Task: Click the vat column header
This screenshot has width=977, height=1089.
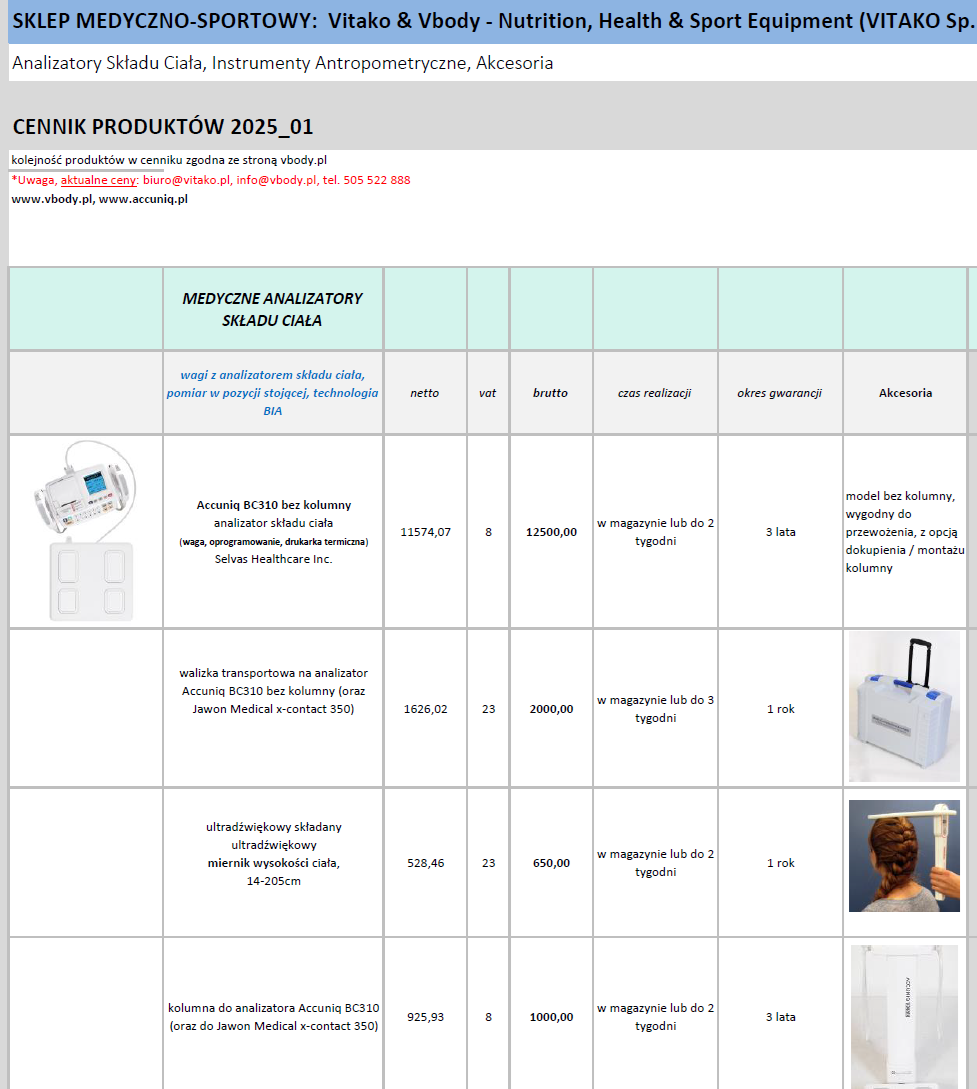Action: pyautogui.click(x=487, y=392)
